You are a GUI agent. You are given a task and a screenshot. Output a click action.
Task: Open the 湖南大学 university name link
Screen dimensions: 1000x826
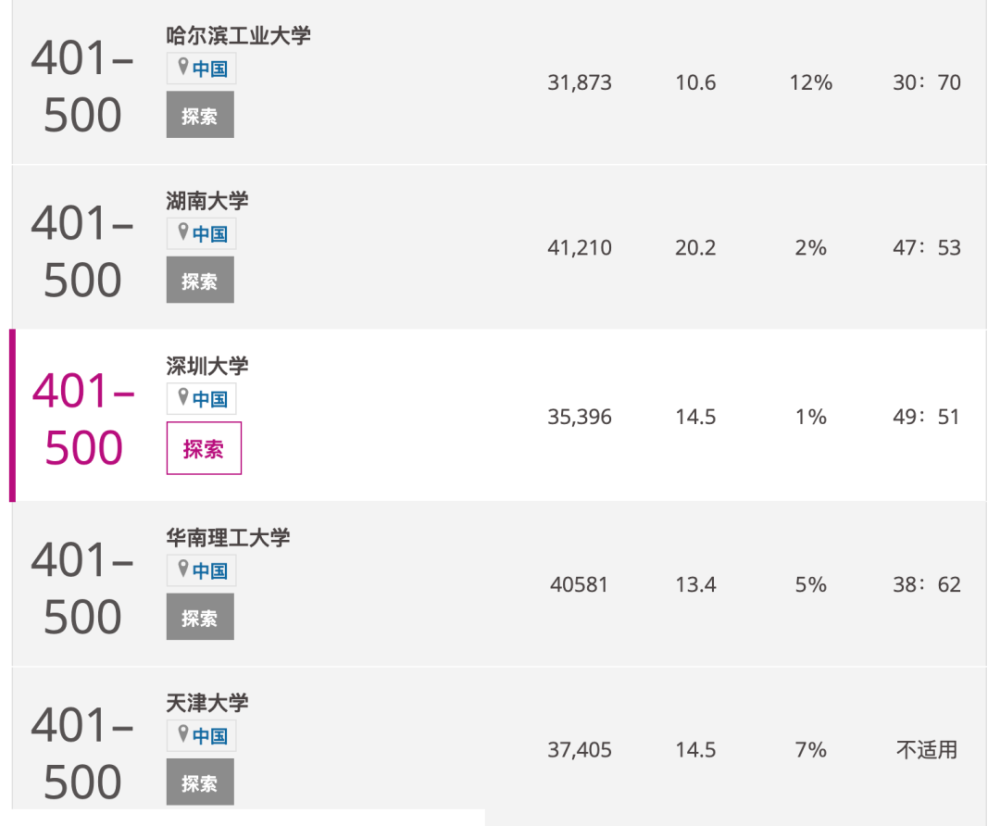(207, 201)
